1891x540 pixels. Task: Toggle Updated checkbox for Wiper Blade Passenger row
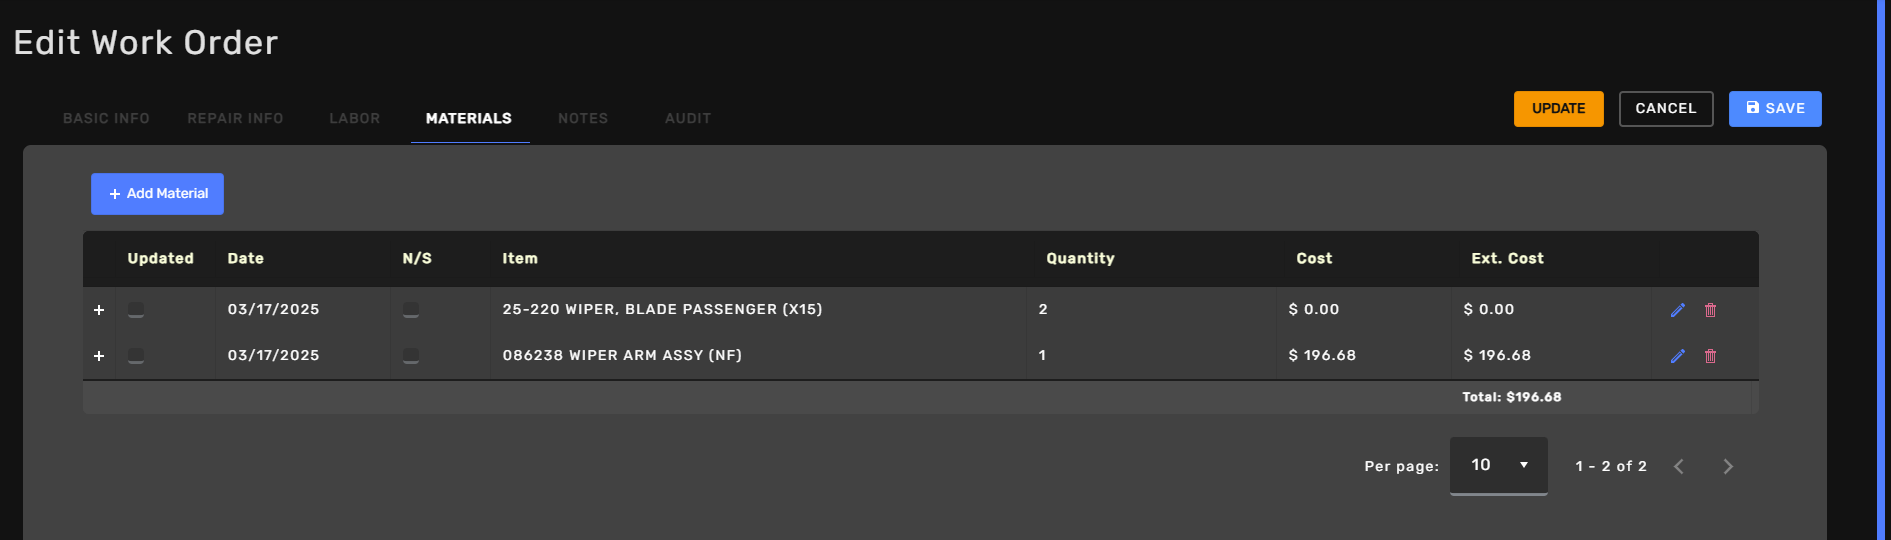coord(136,310)
